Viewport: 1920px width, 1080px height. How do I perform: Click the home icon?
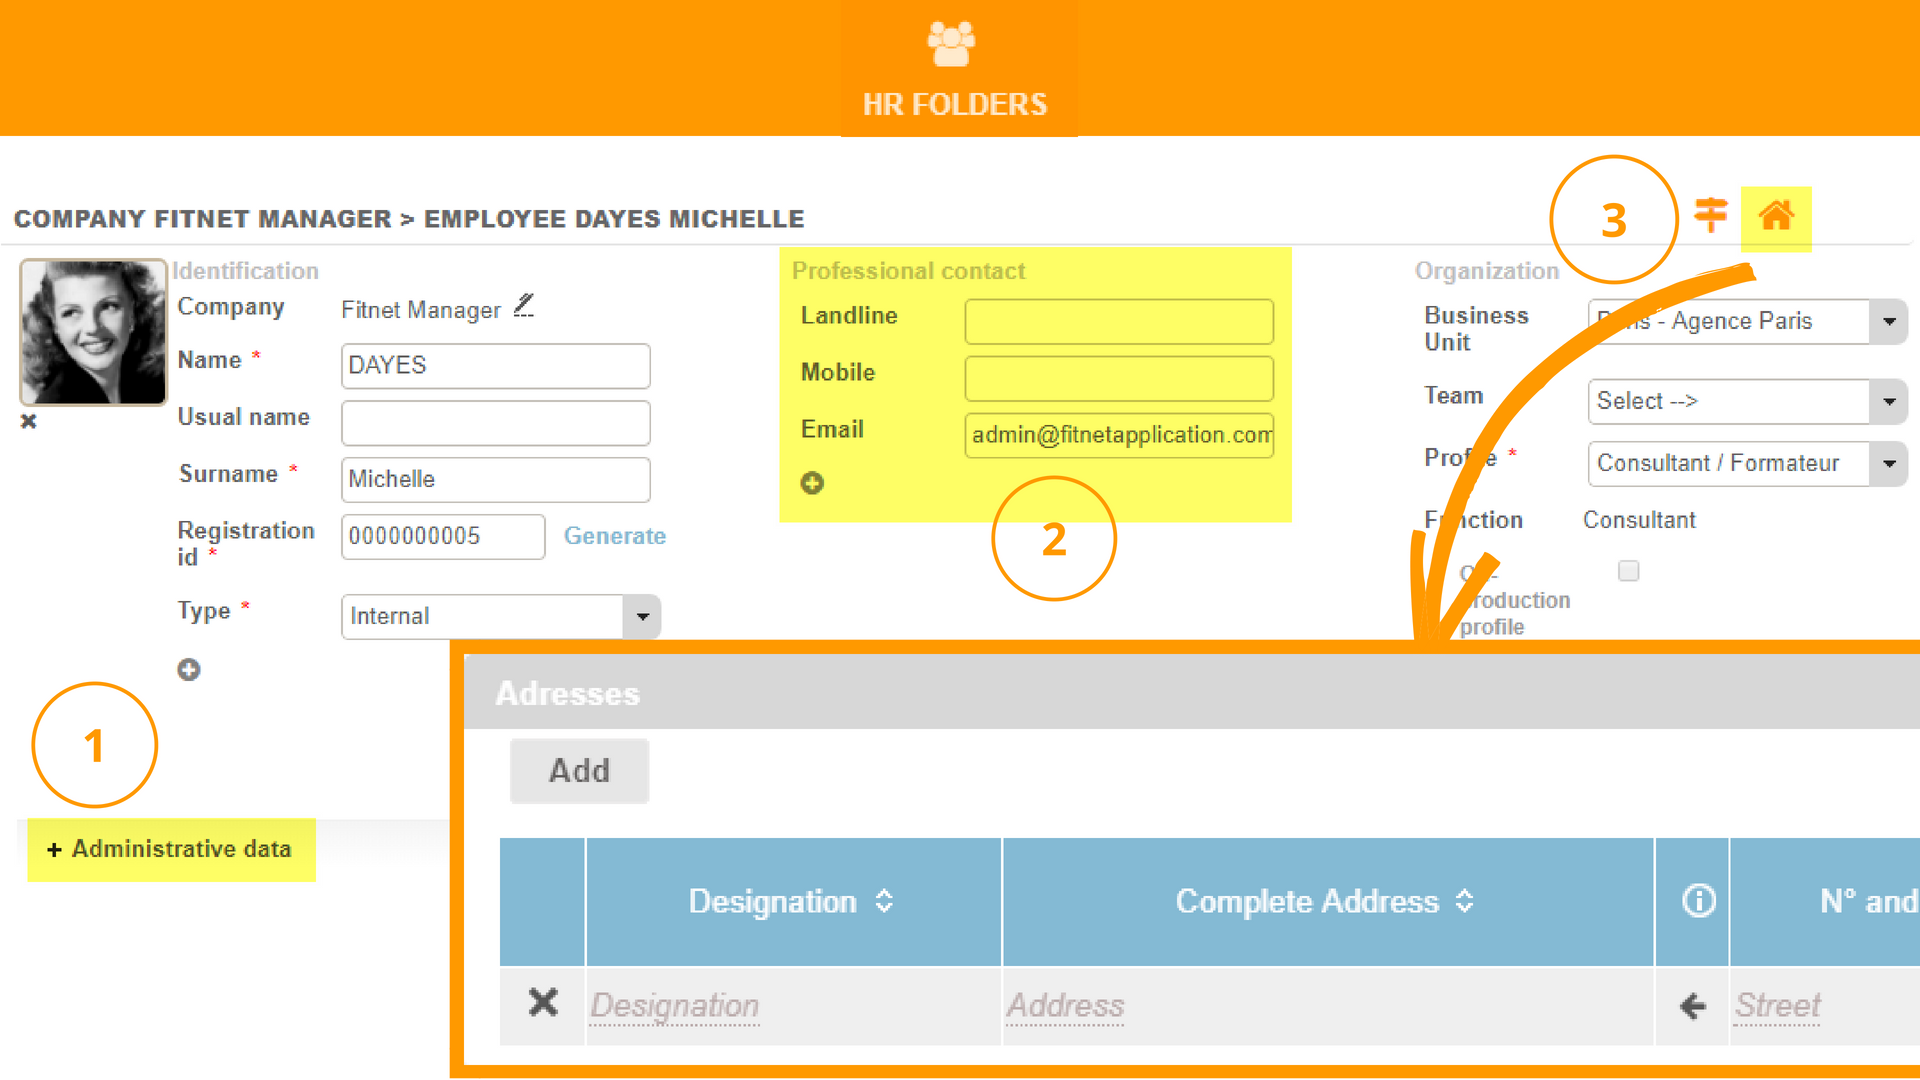pyautogui.click(x=1776, y=216)
